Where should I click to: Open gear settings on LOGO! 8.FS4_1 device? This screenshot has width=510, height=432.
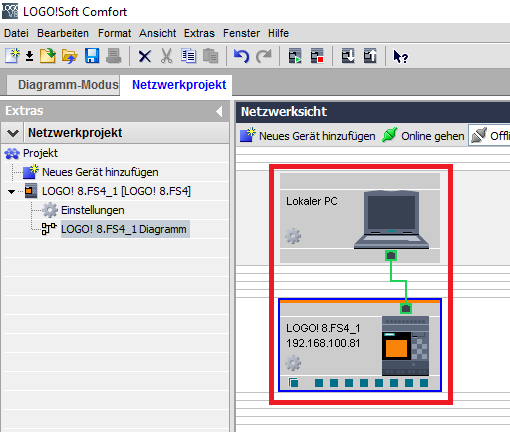click(x=293, y=363)
